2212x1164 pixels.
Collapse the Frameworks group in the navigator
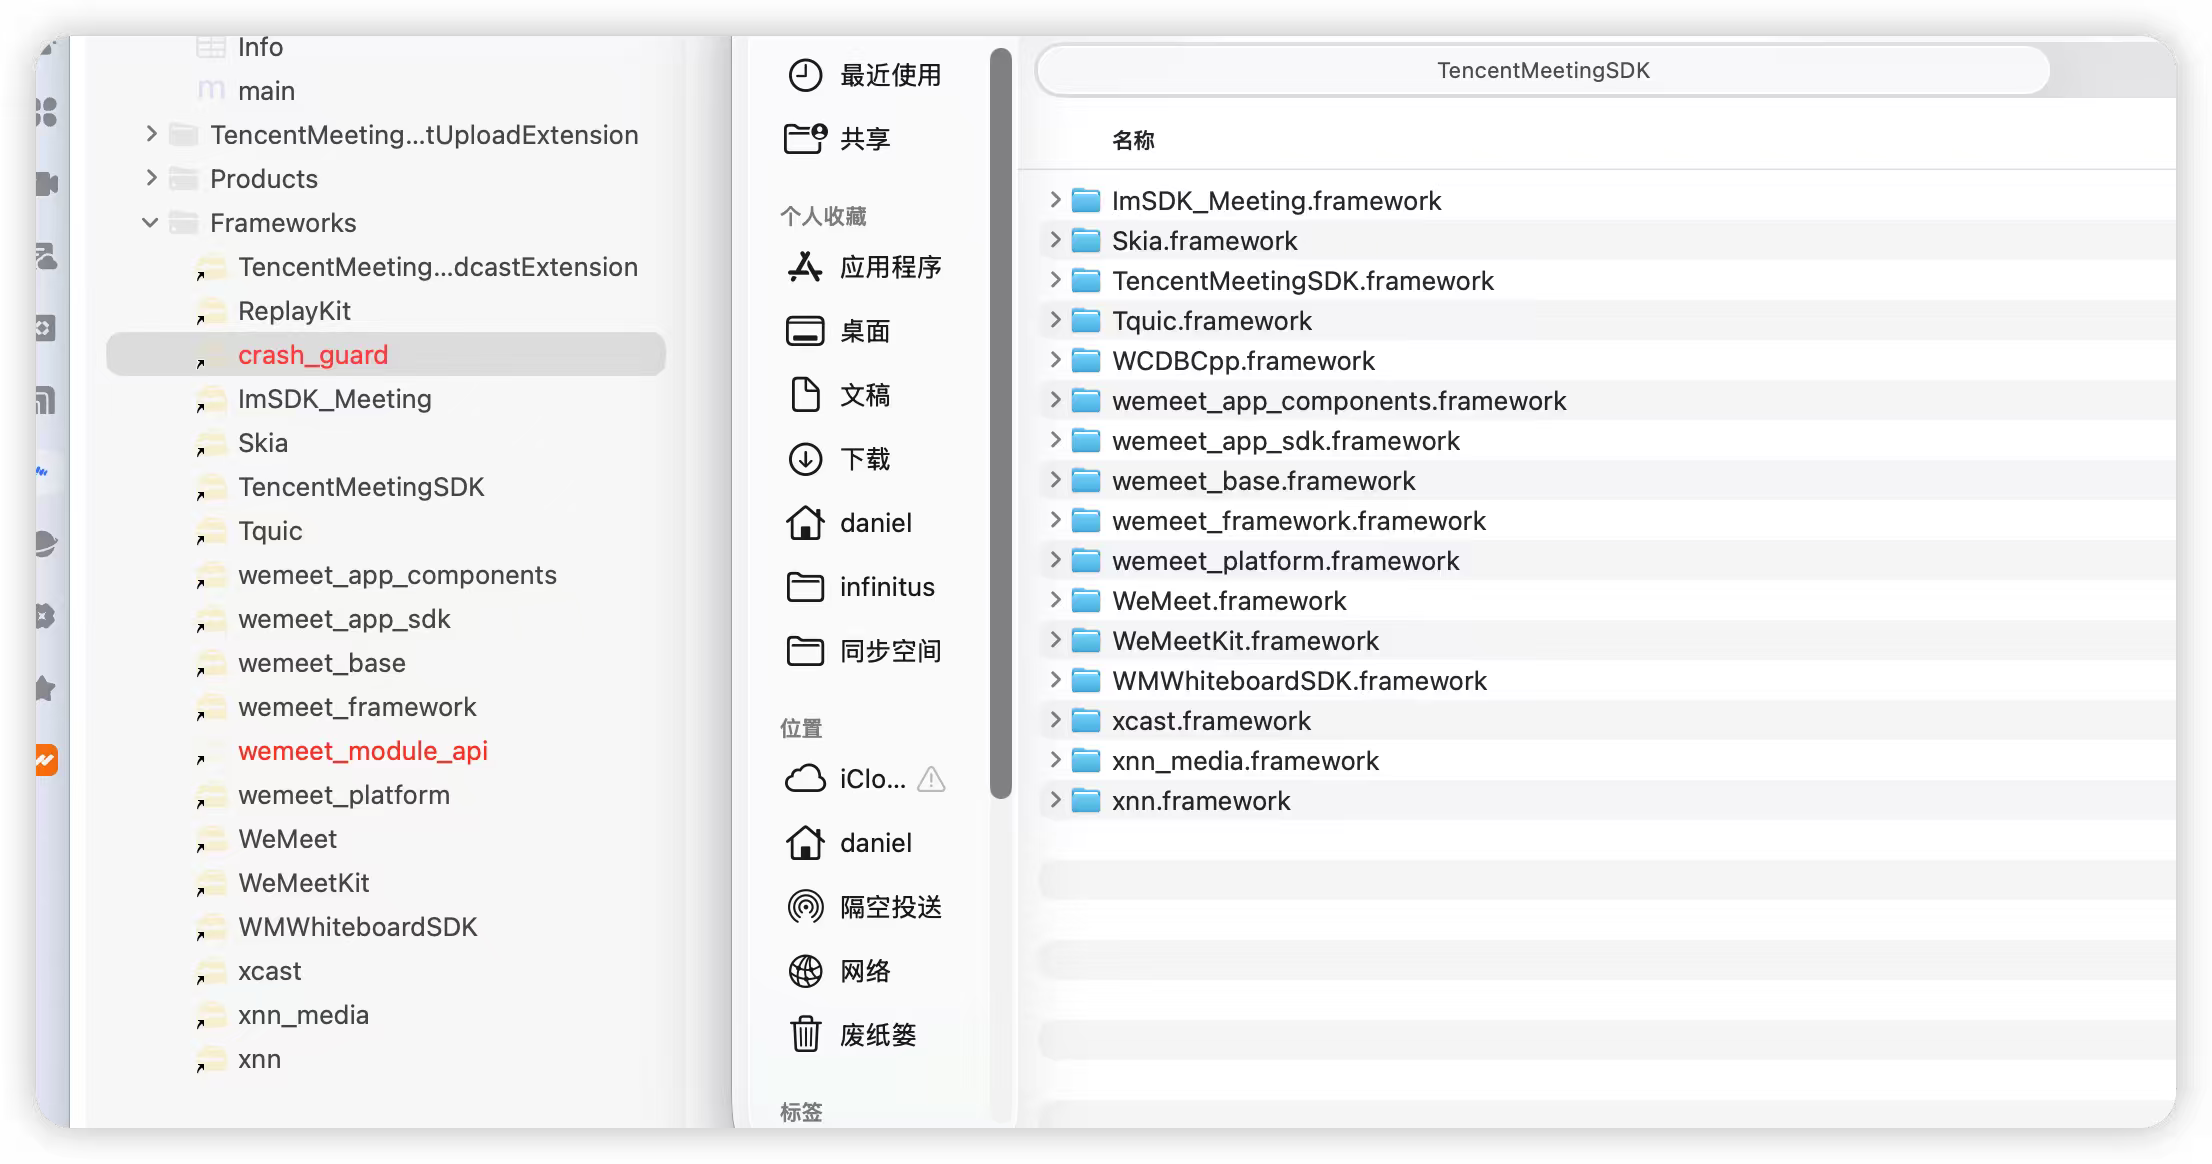(x=151, y=222)
